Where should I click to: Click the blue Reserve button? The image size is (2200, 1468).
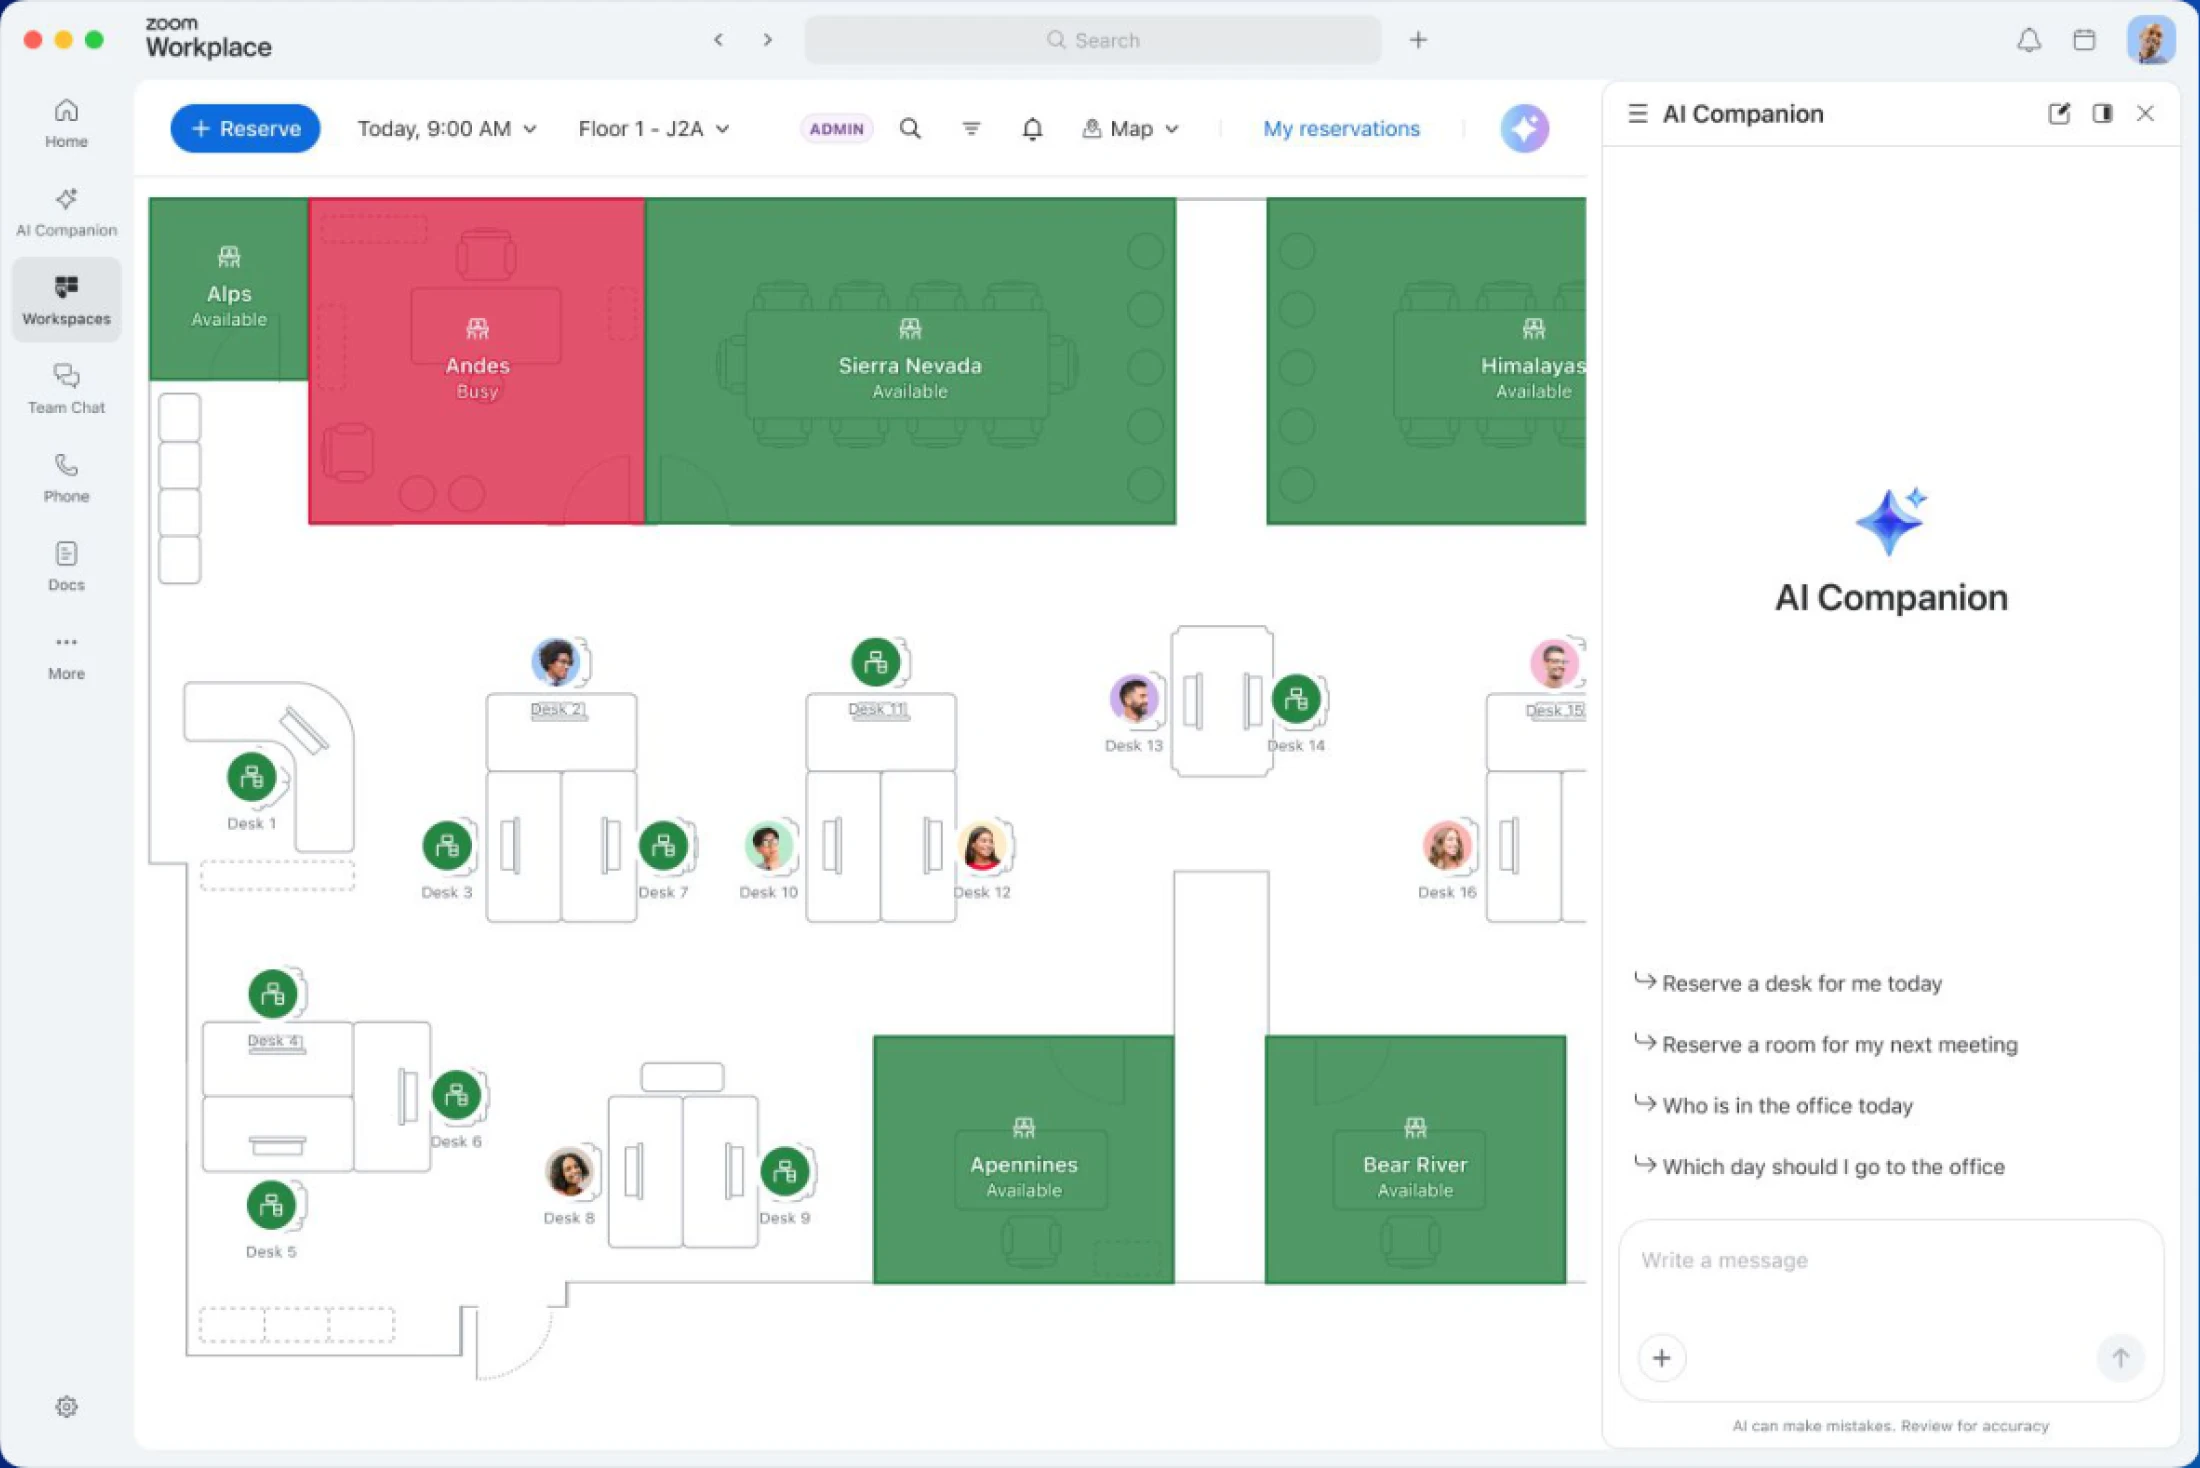click(245, 128)
